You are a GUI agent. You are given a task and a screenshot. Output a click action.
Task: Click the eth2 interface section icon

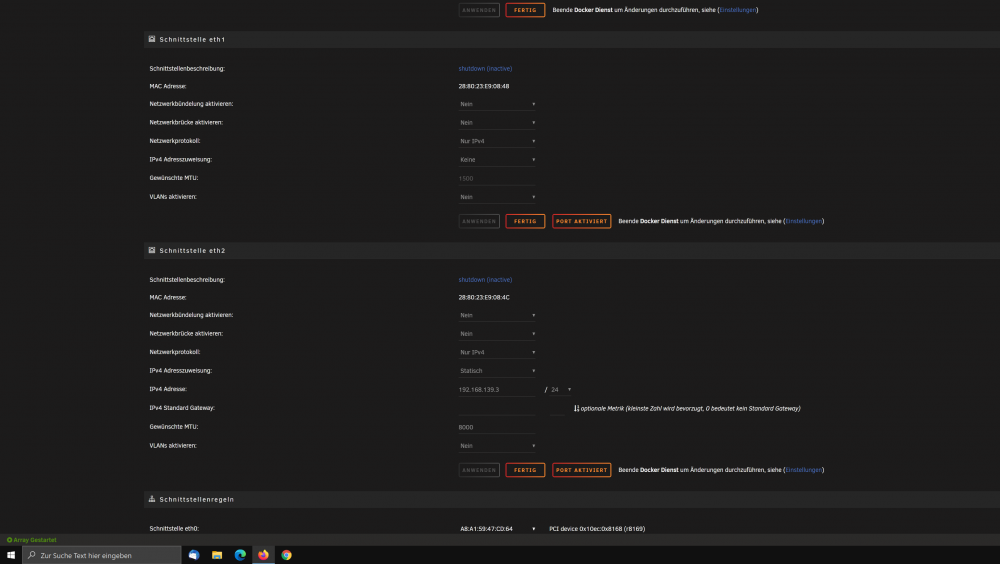click(x=152, y=250)
